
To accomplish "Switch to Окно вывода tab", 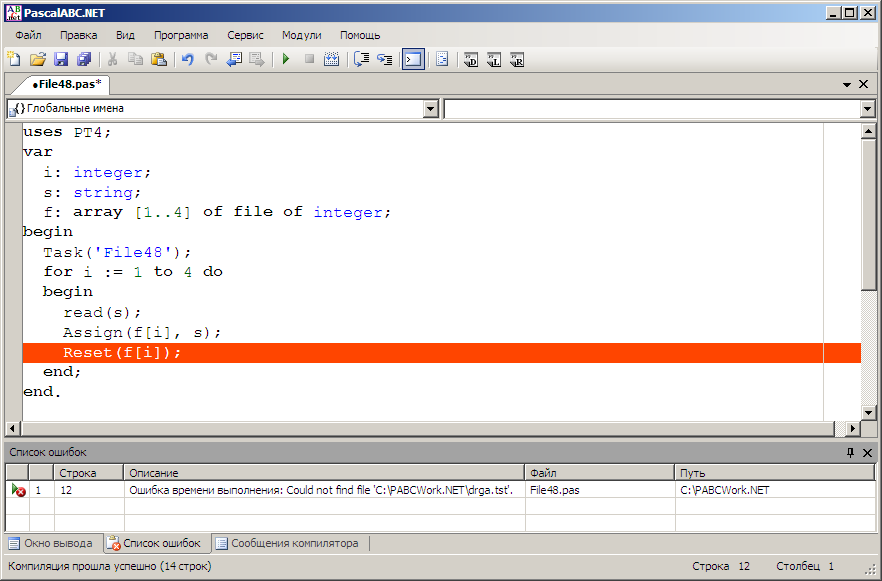I will [51, 543].
